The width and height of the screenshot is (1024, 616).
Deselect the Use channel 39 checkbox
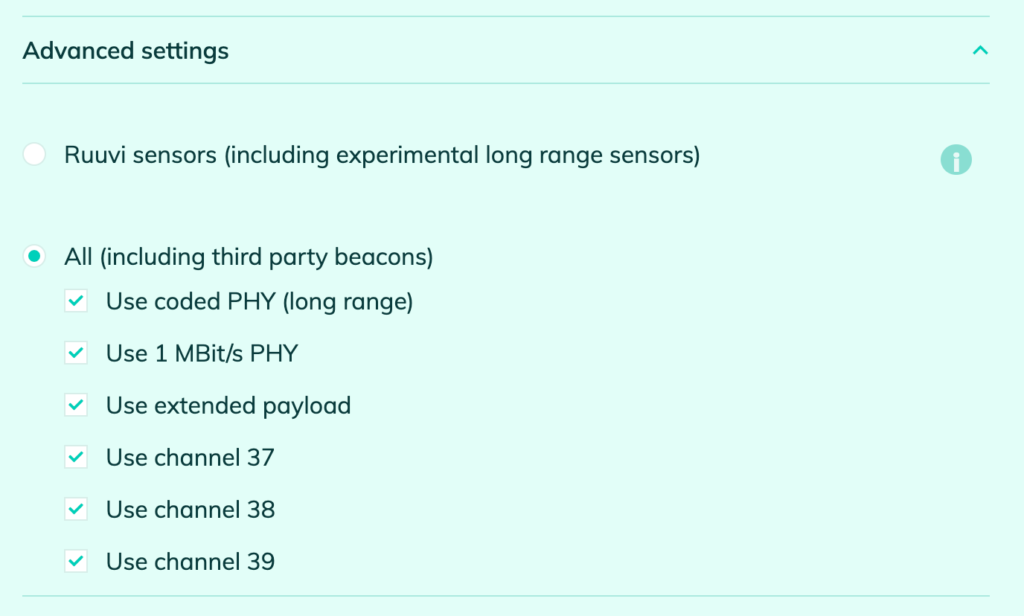point(76,561)
